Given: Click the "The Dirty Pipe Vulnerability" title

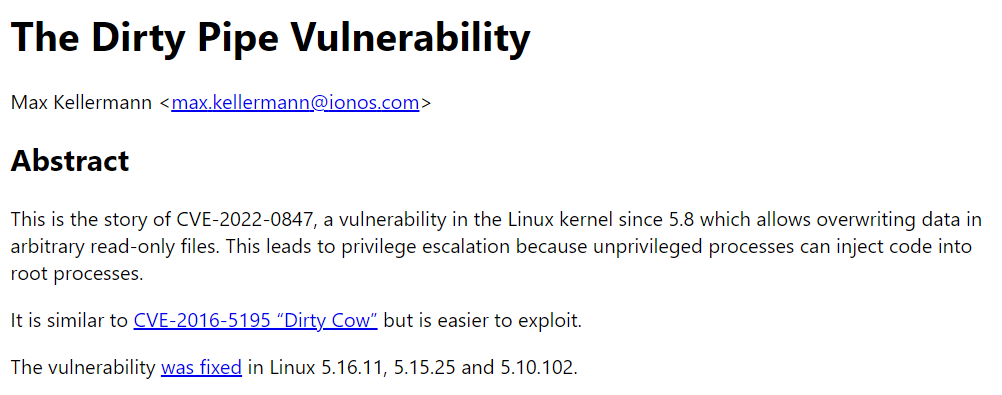Looking at the screenshot, I should 270,37.
